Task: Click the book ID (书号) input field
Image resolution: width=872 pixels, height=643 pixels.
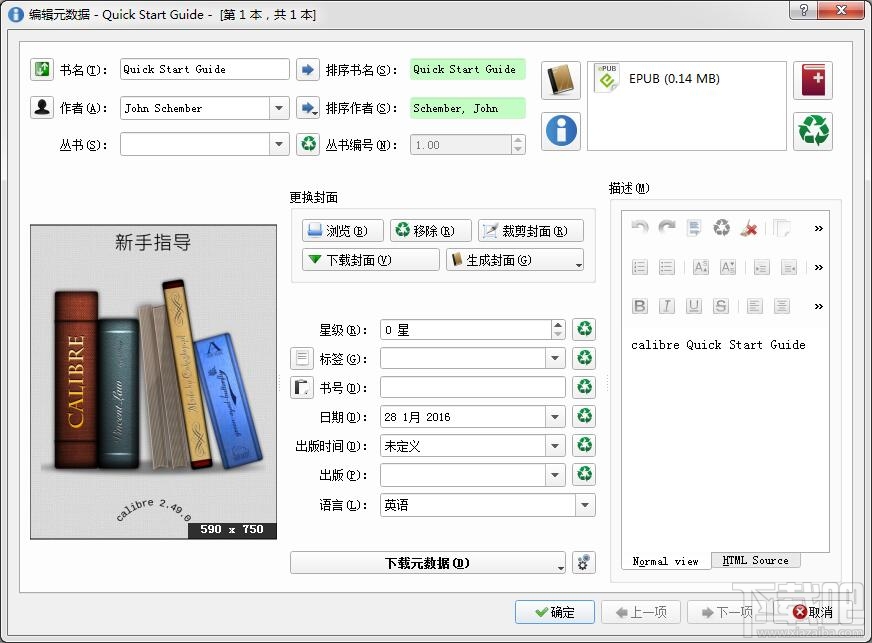Action: [473, 387]
